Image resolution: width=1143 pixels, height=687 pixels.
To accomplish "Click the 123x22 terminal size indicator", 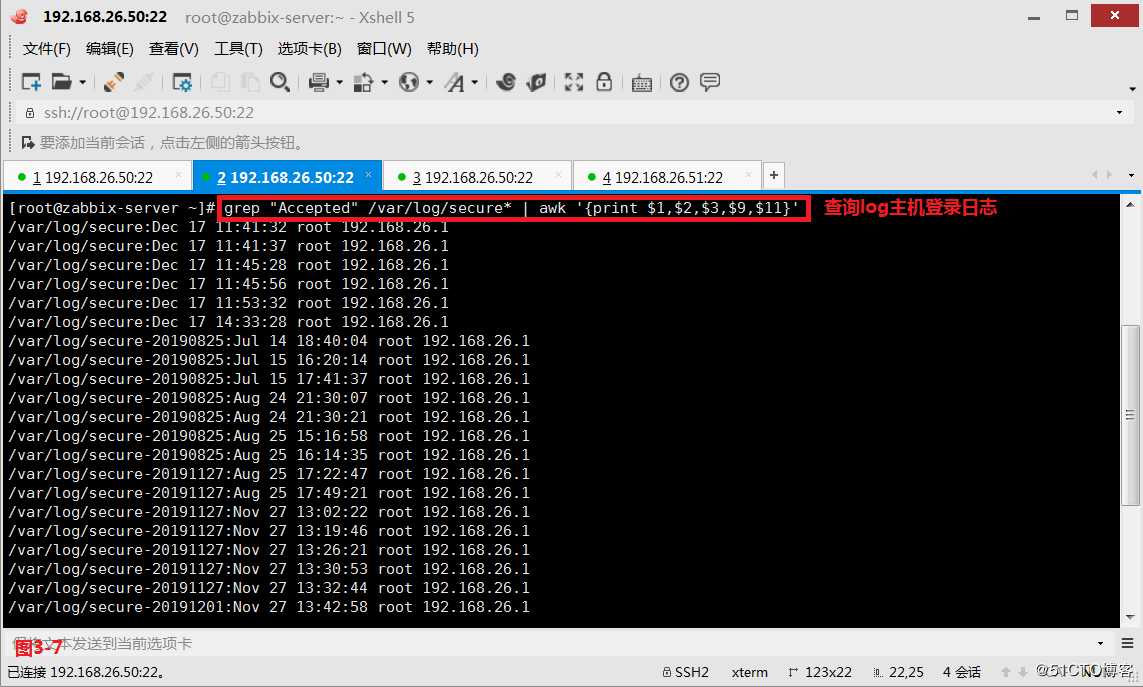I will [x=820, y=672].
